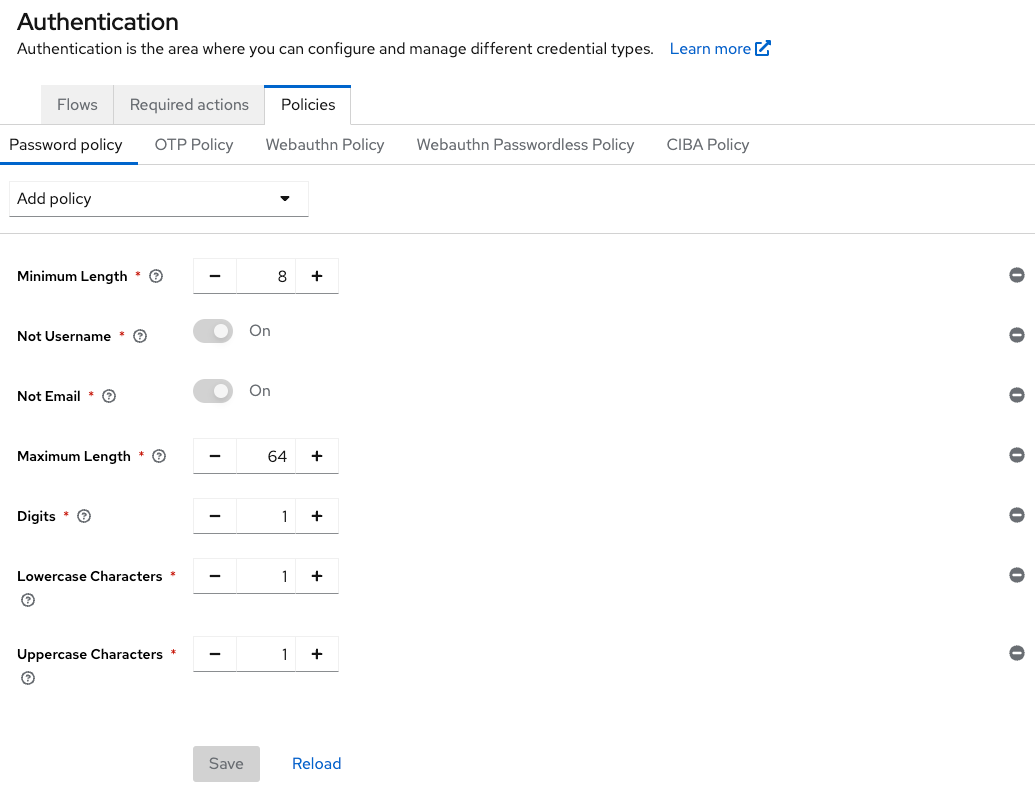Increase Digits using the plus stepper

pyautogui.click(x=317, y=516)
